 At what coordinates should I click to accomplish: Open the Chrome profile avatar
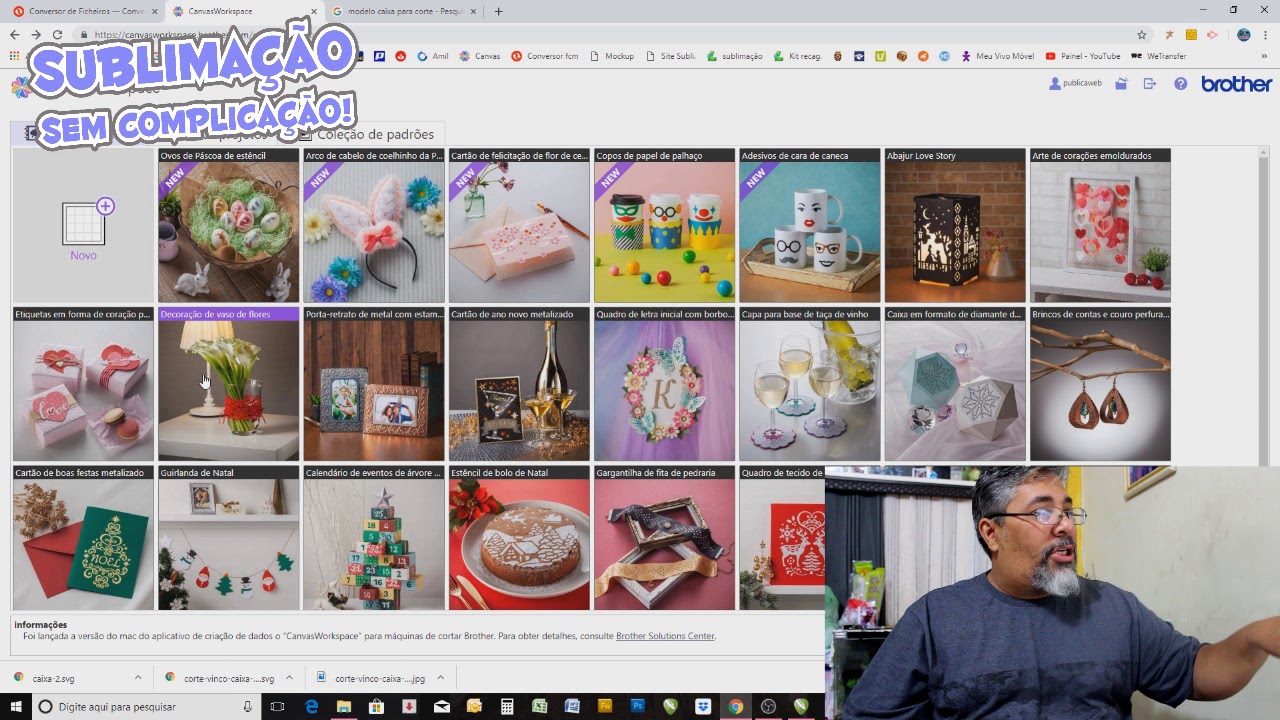click(1243, 34)
